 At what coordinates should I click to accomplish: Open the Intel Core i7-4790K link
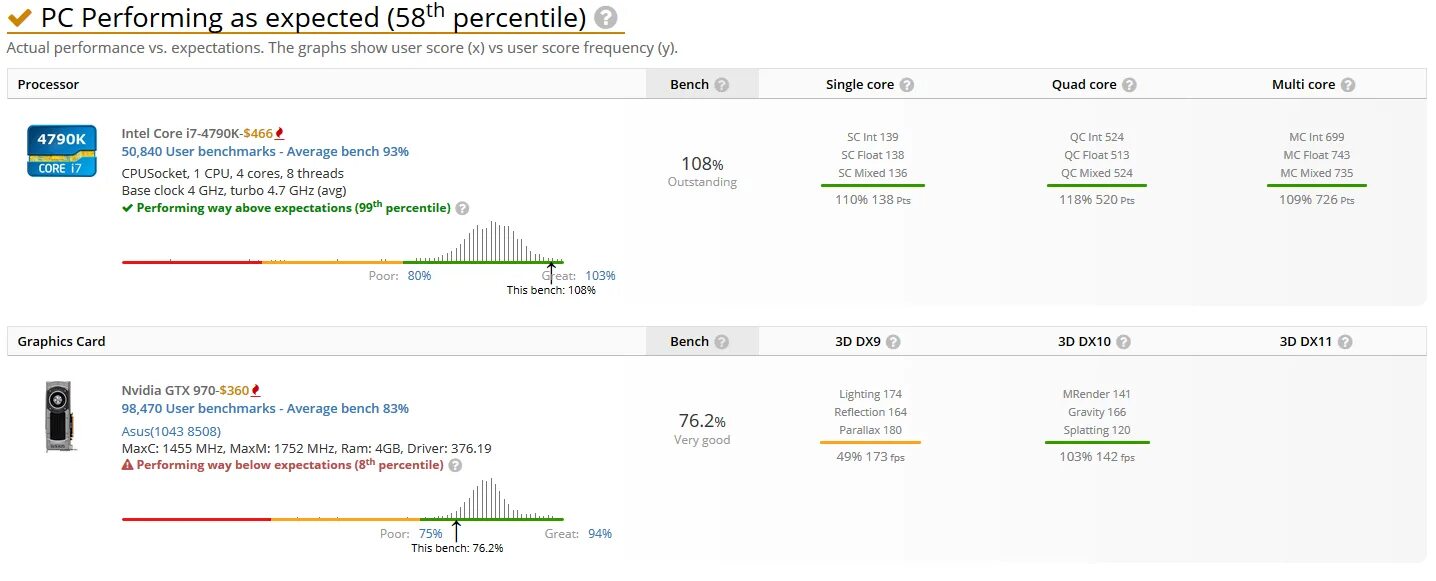point(180,133)
